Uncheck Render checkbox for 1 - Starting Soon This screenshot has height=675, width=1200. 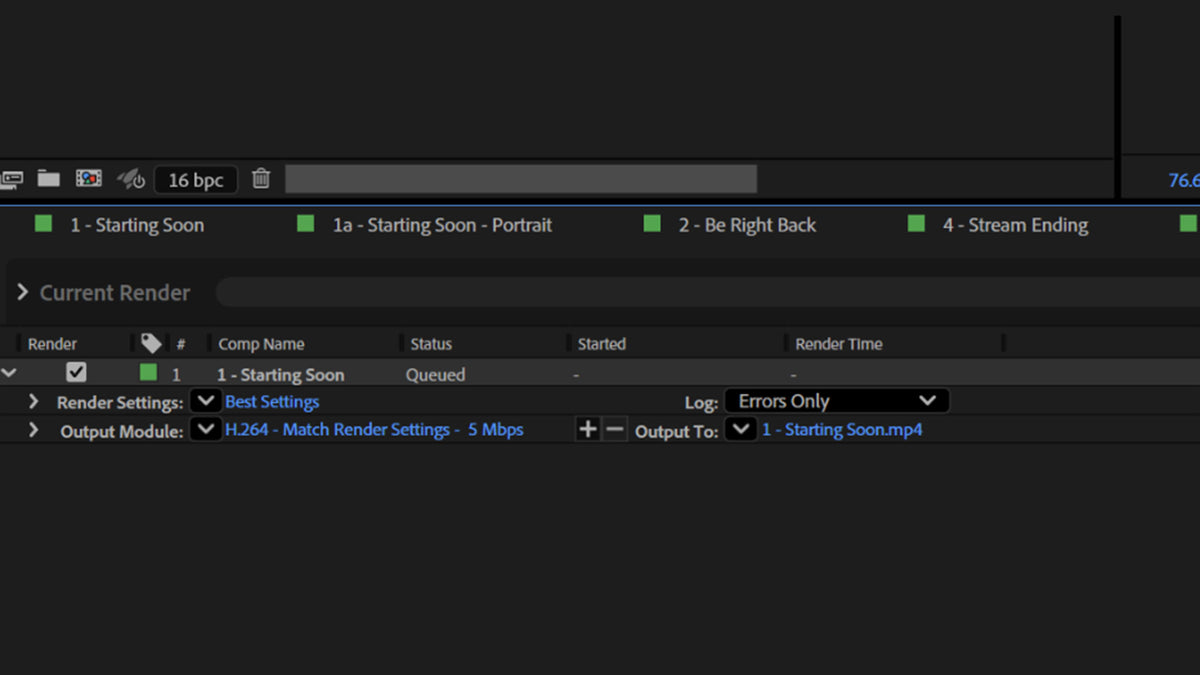point(76,373)
